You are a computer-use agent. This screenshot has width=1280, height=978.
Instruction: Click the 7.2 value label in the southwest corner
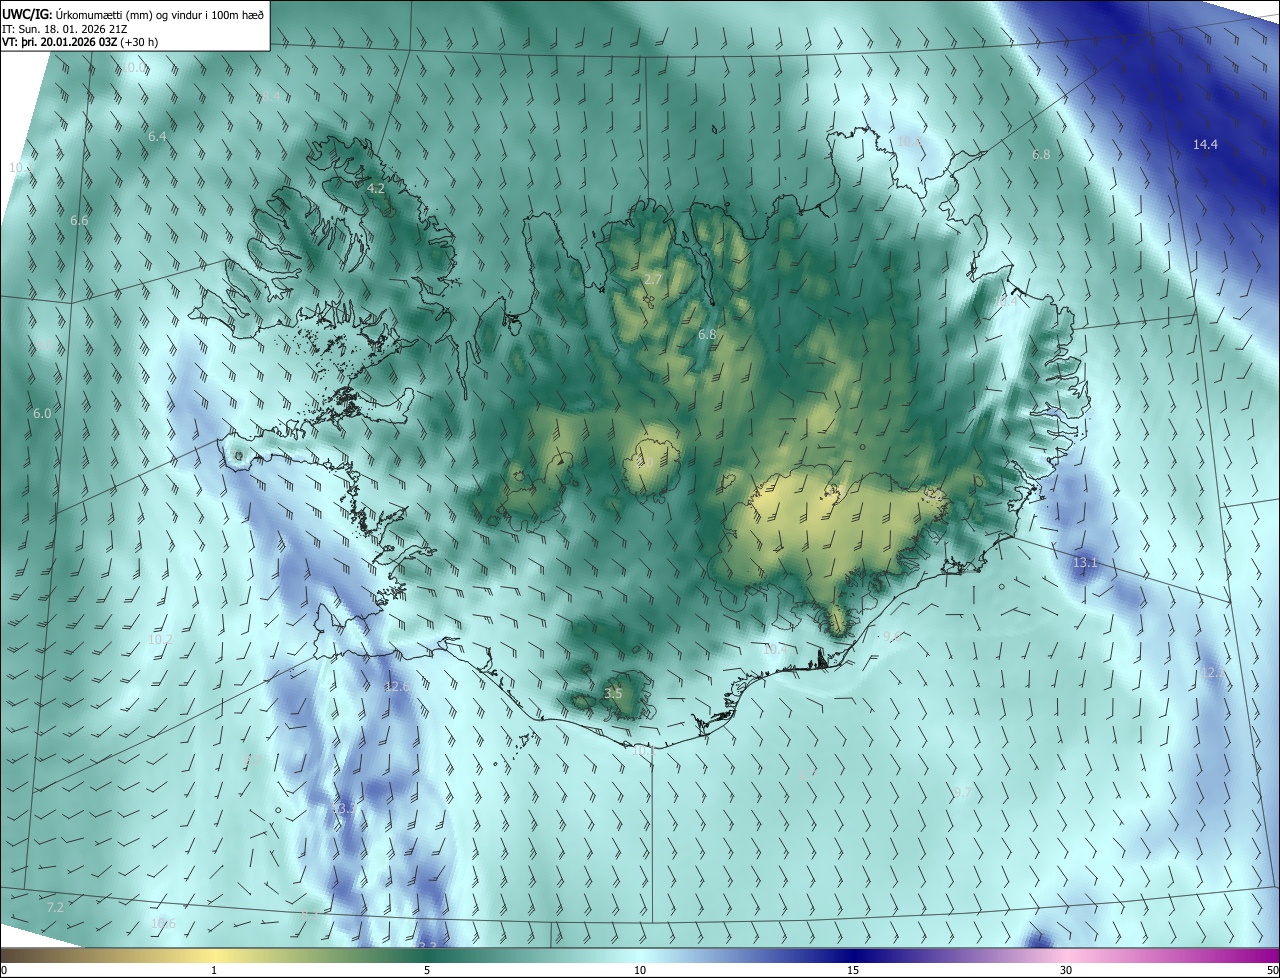(x=55, y=907)
